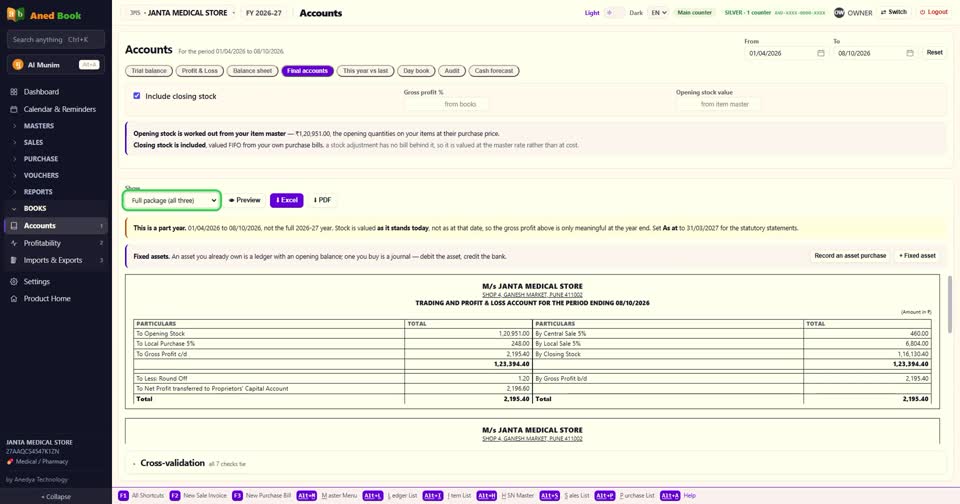Click the Profitability chart icon
The width and height of the screenshot is (960, 504).
13,243
